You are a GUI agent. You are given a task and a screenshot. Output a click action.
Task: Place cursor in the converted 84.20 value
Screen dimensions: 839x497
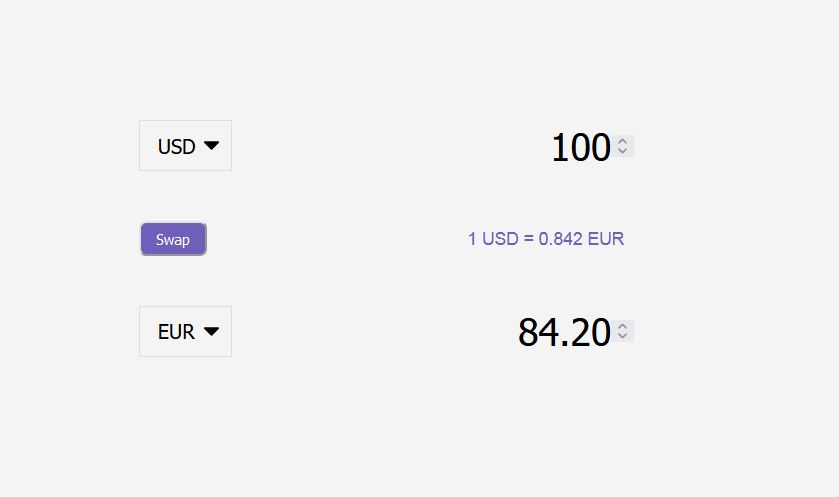click(x=564, y=332)
